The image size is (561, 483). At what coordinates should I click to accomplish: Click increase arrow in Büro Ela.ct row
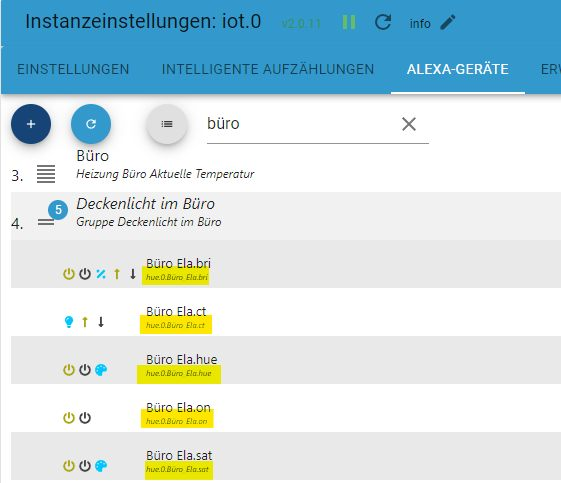click(85, 322)
